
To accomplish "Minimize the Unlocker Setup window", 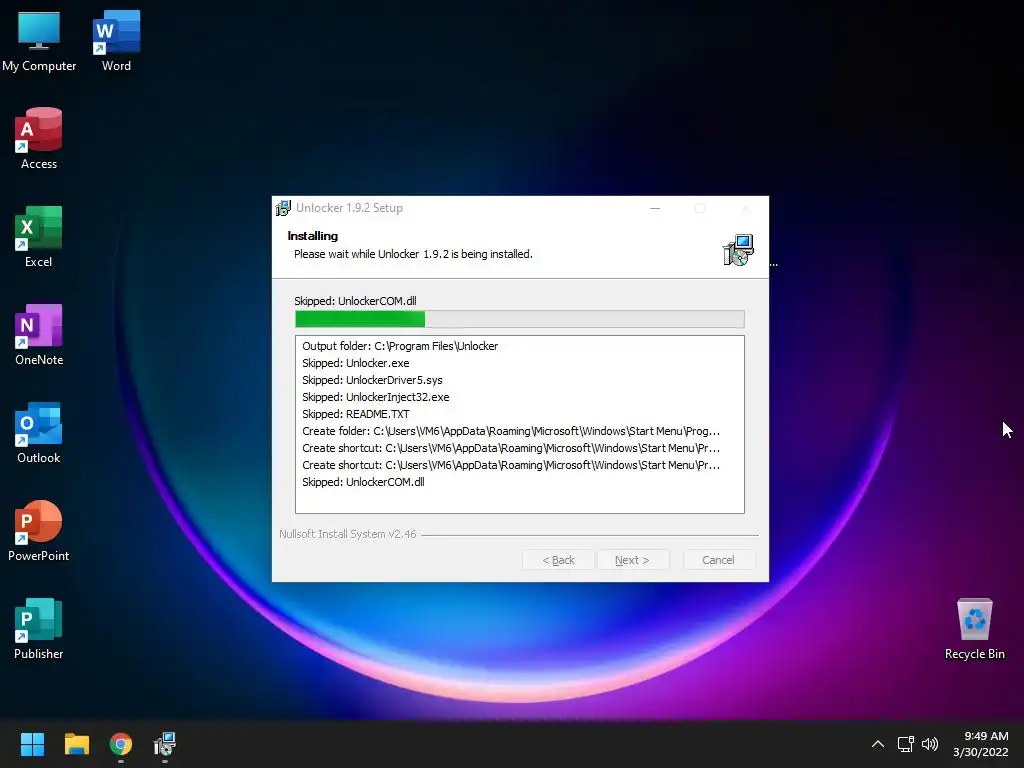I will pos(655,208).
